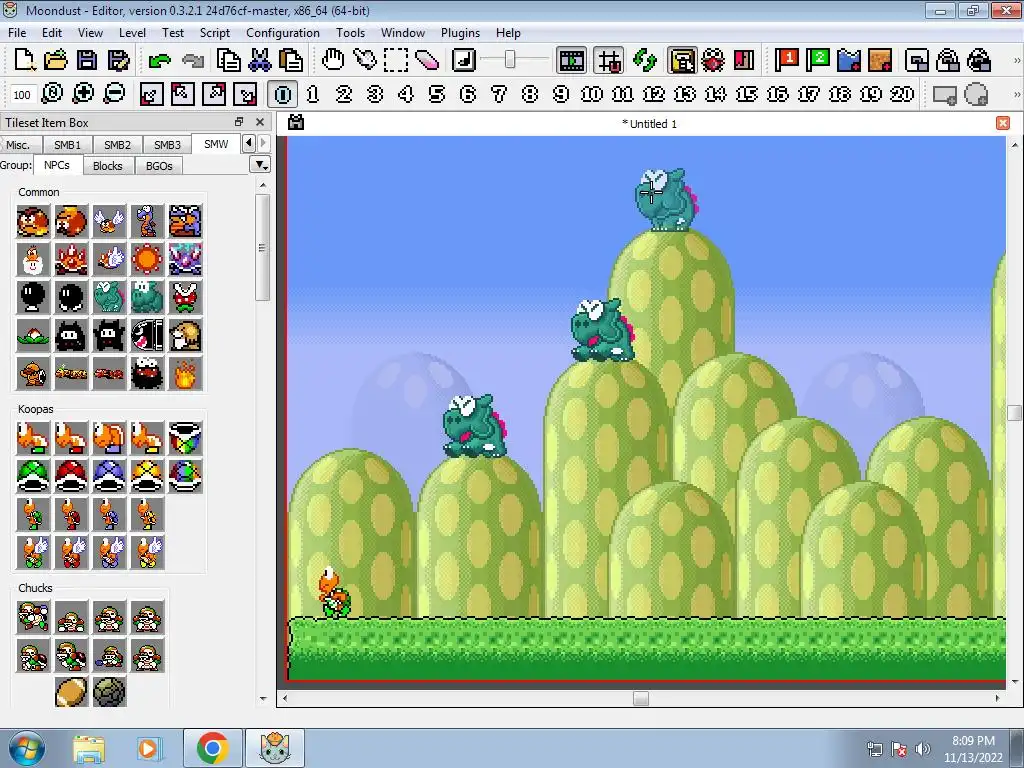The height and width of the screenshot is (768, 1024).
Task: Adjust the music volume slider
Action: [x=509, y=60]
